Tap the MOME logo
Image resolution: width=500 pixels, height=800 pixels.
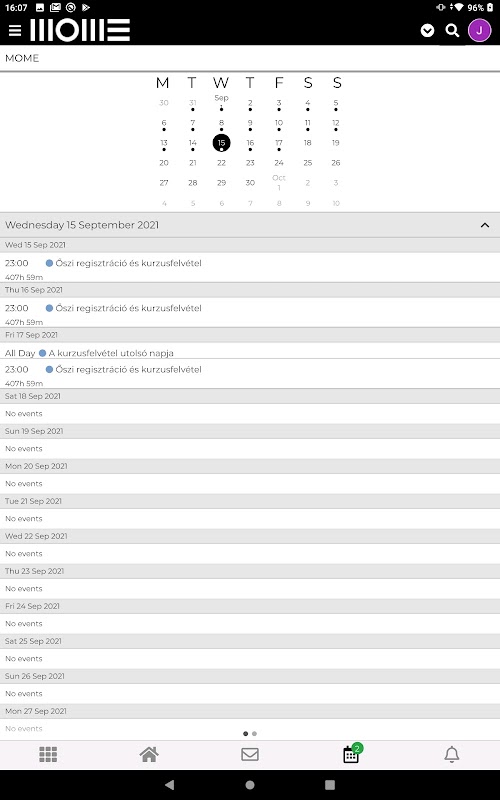tap(80, 30)
